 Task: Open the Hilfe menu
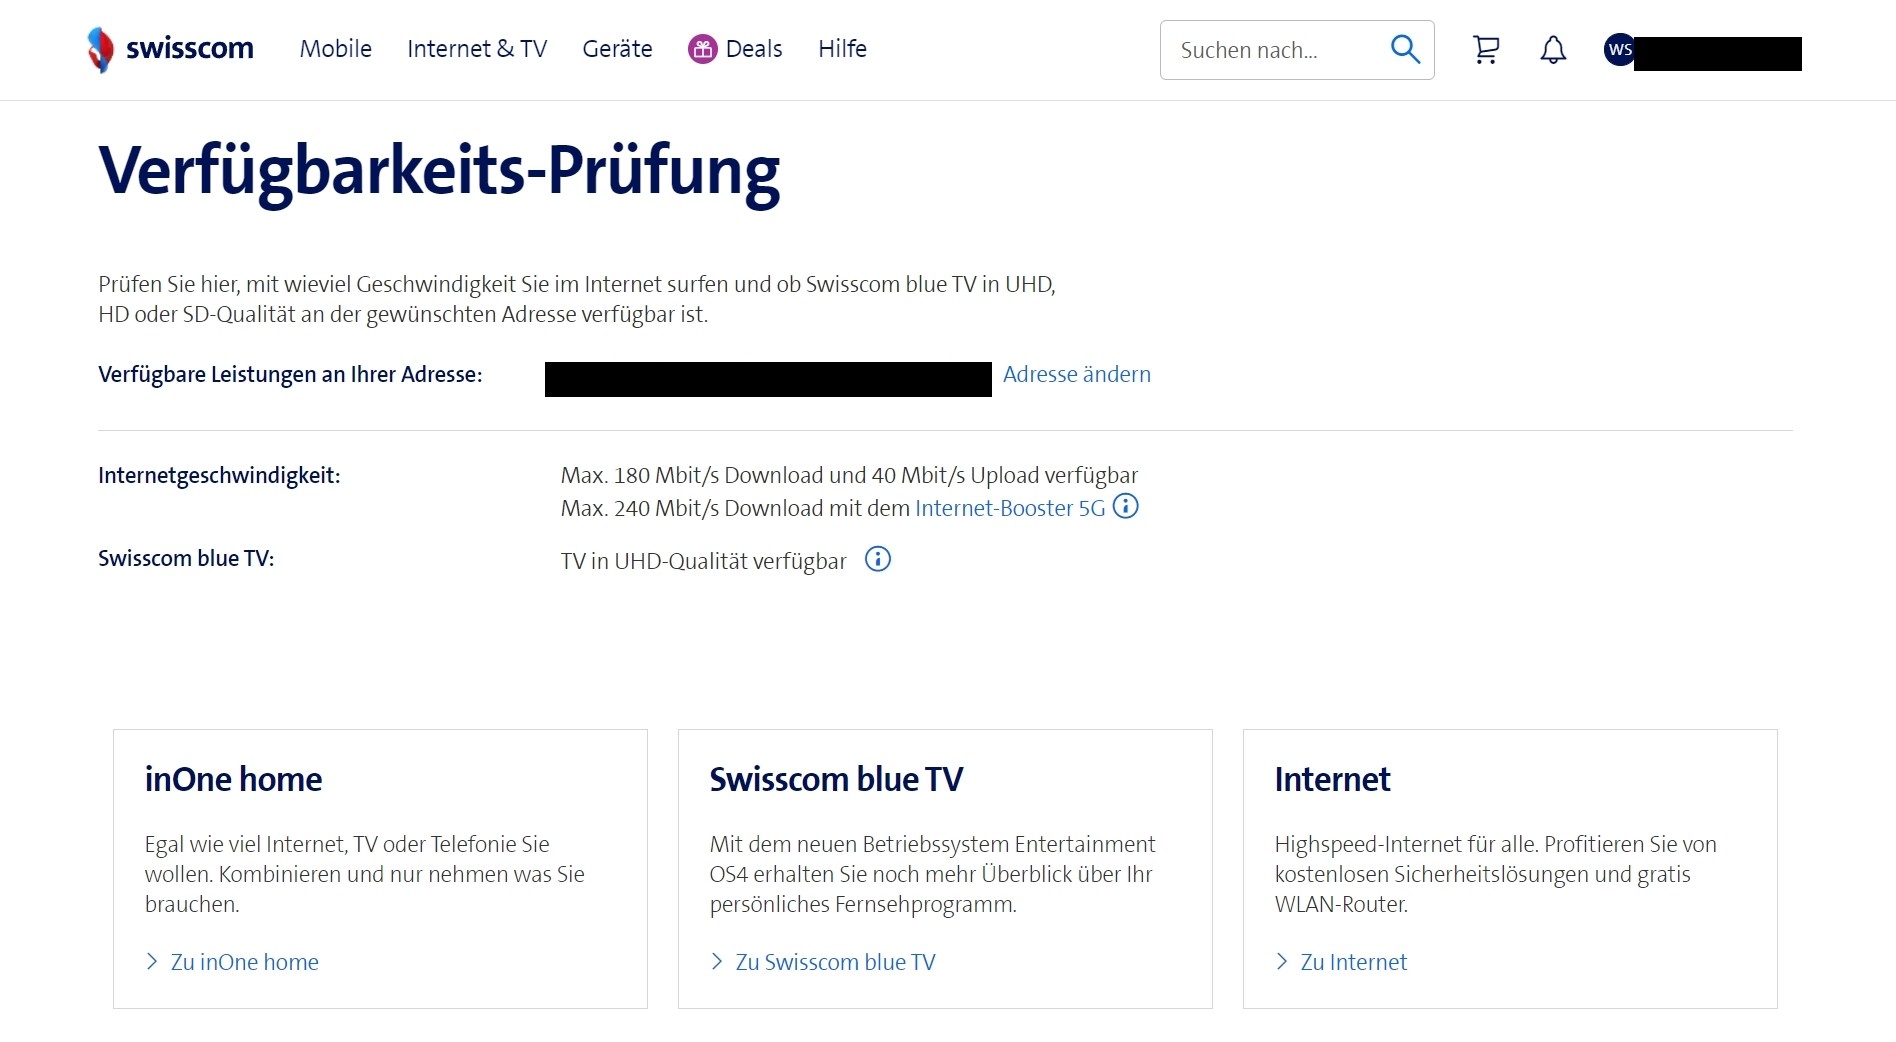pos(842,49)
